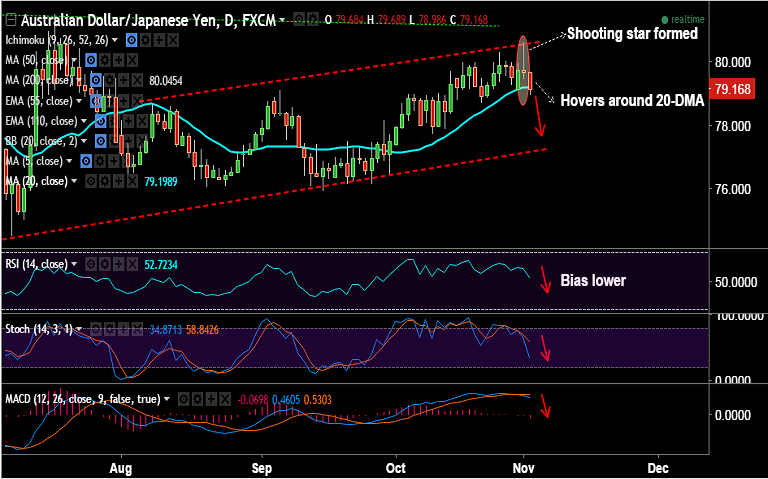Click plus icon on MA (200, close)
The image size is (768, 479).
(123, 80)
